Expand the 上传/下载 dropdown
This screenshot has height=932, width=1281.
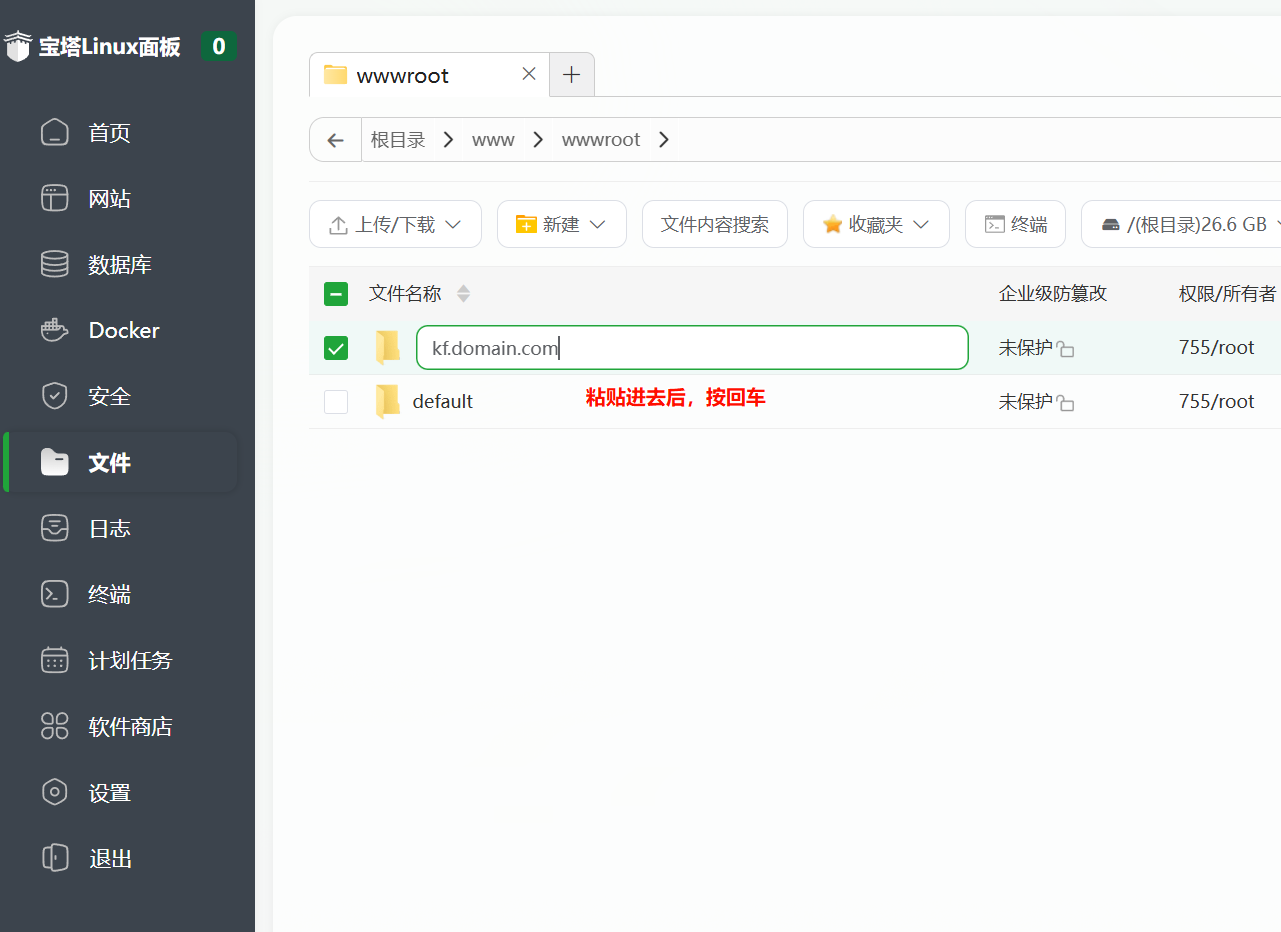[395, 225]
